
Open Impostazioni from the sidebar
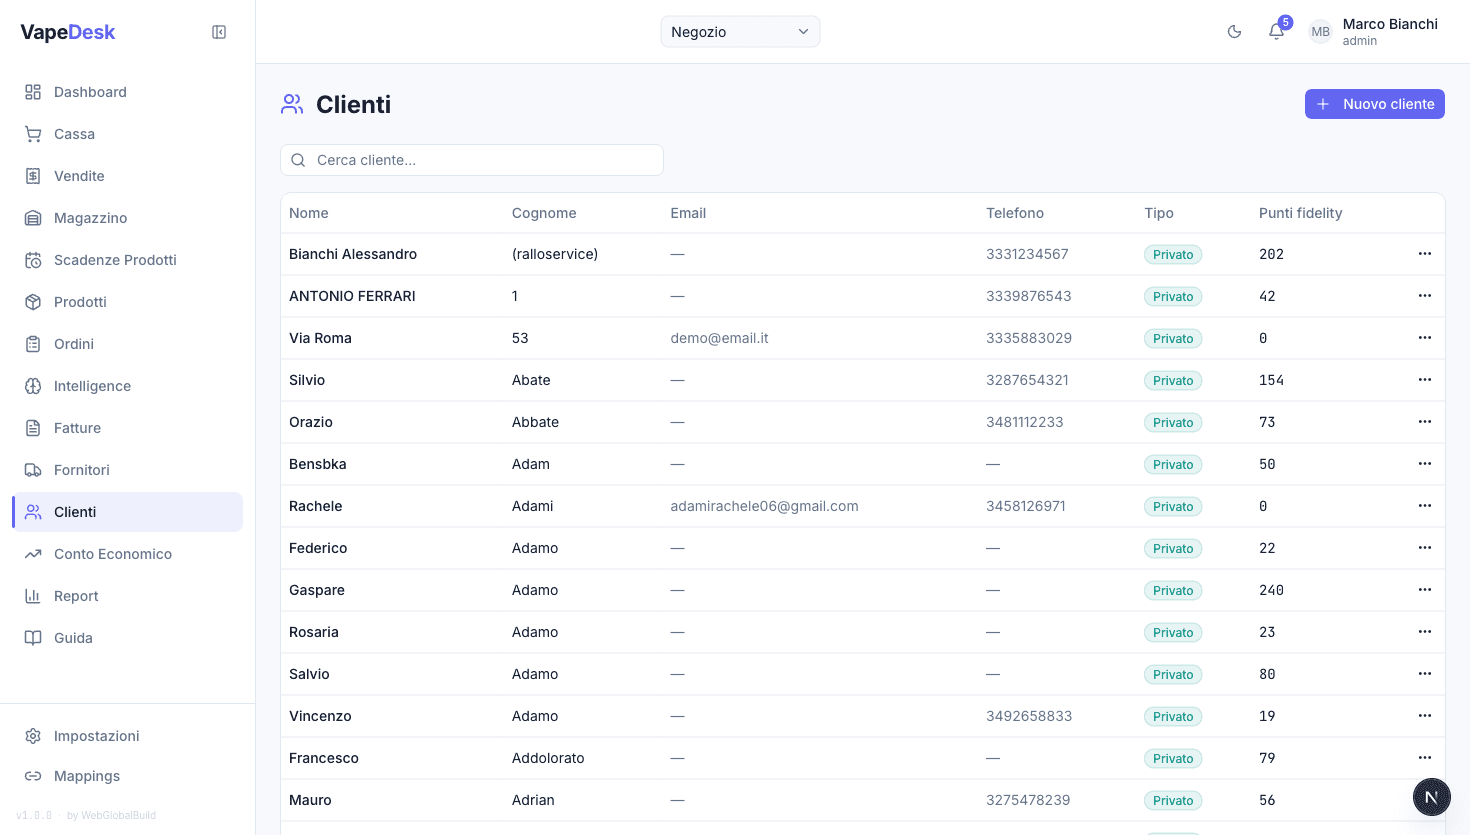click(96, 735)
